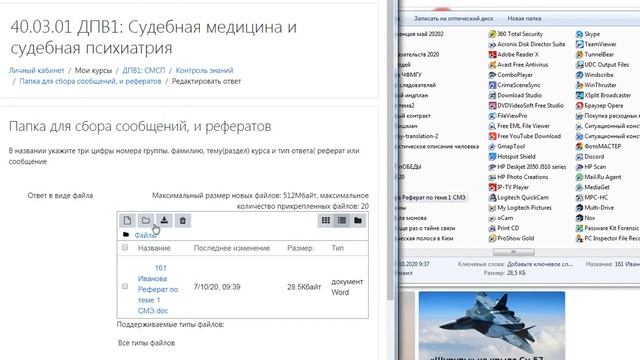Screen dimensions: 640x360
Task: Click the add file icon in file manager
Action: click(x=127, y=220)
